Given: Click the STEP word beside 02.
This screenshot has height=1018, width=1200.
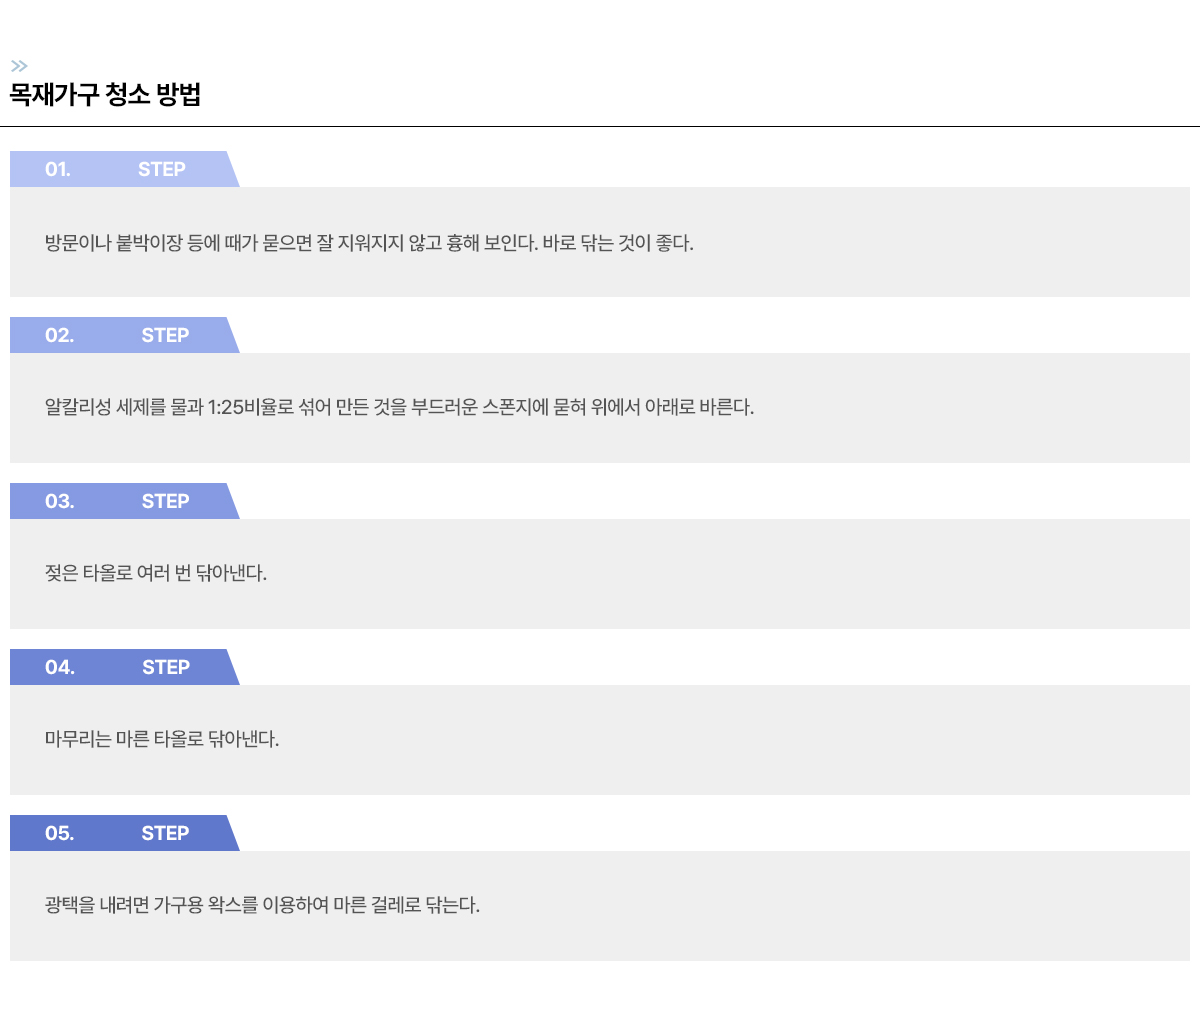Looking at the screenshot, I should coord(165,335).
